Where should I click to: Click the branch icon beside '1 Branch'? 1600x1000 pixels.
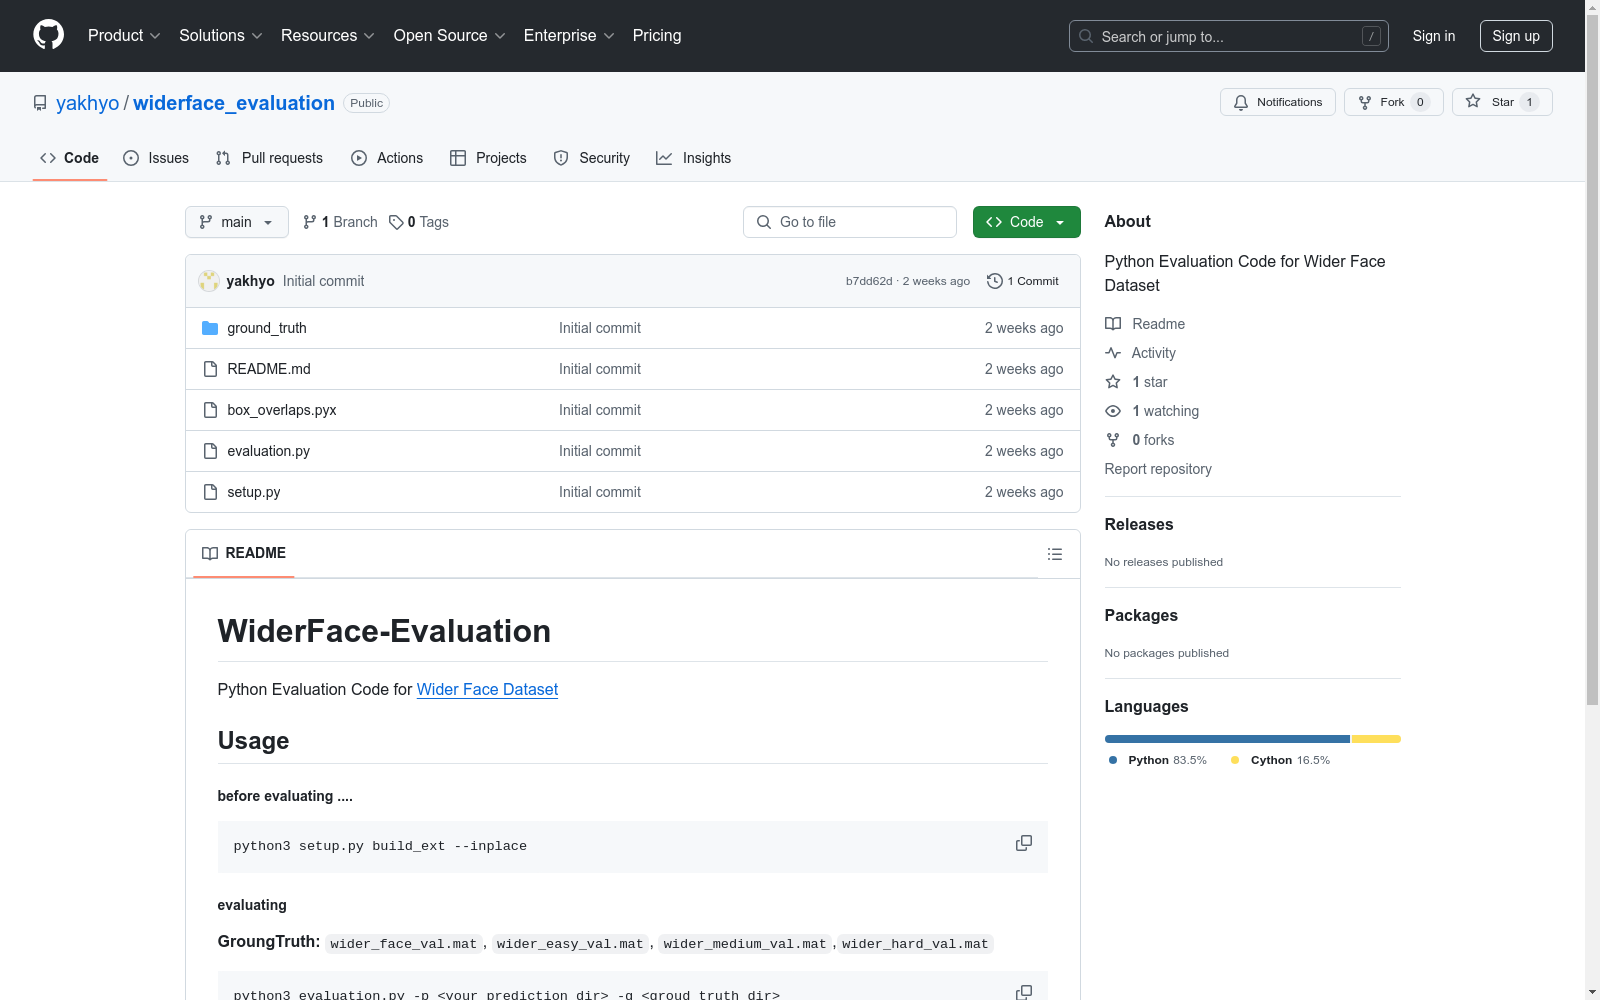pos(310,222)
